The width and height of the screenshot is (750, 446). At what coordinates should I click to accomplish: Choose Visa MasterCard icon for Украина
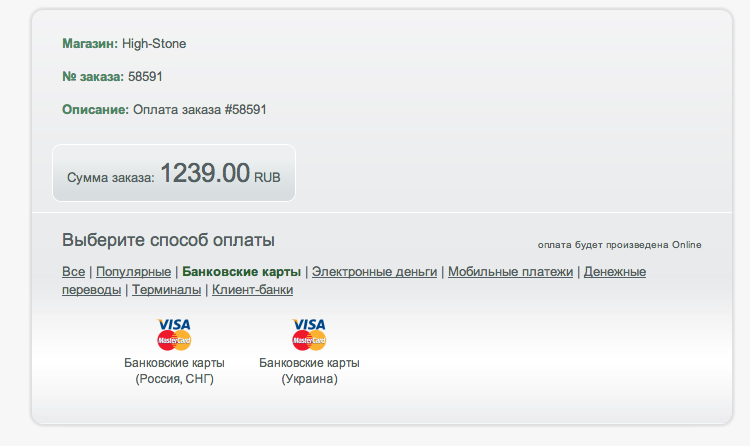[309, 334]
